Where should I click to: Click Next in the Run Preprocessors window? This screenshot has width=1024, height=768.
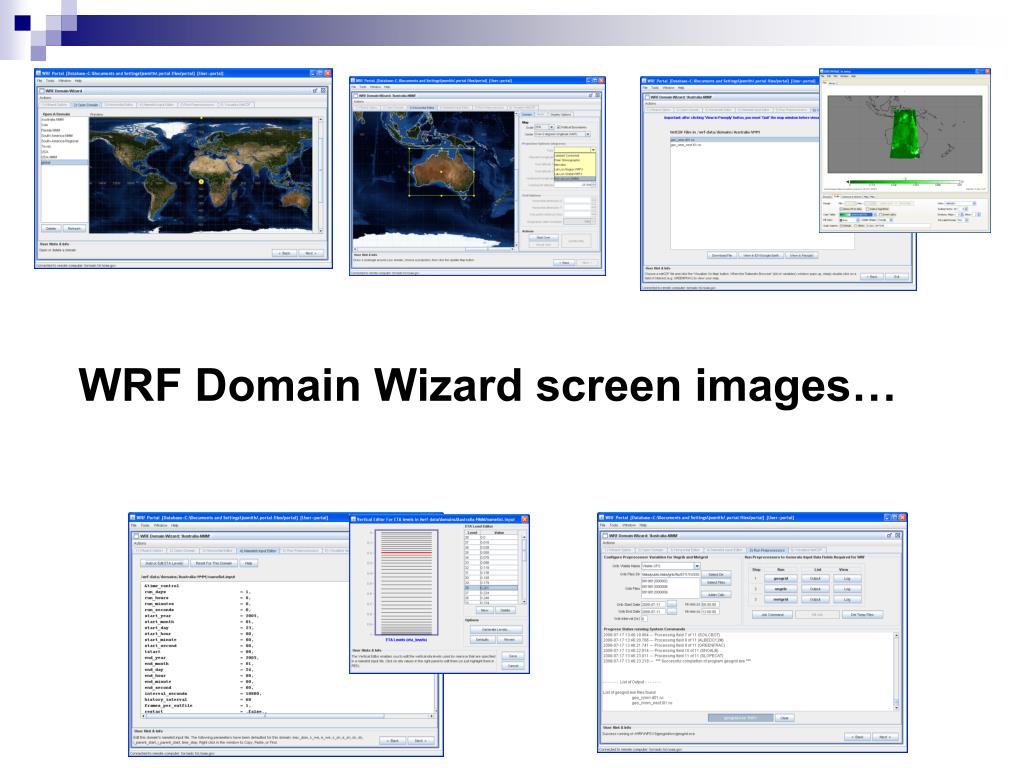pos(885,737)
